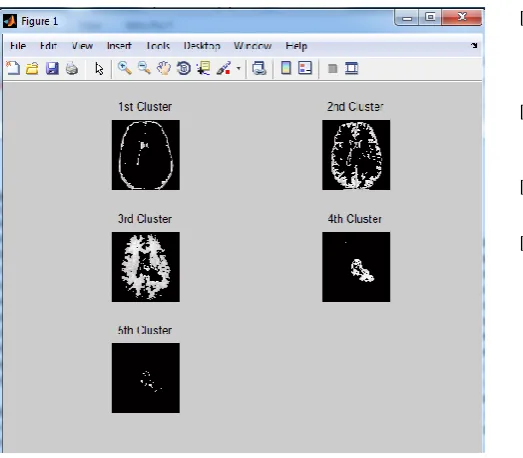Click the "2nd Cluster" title text

click(x=355, y=107)
